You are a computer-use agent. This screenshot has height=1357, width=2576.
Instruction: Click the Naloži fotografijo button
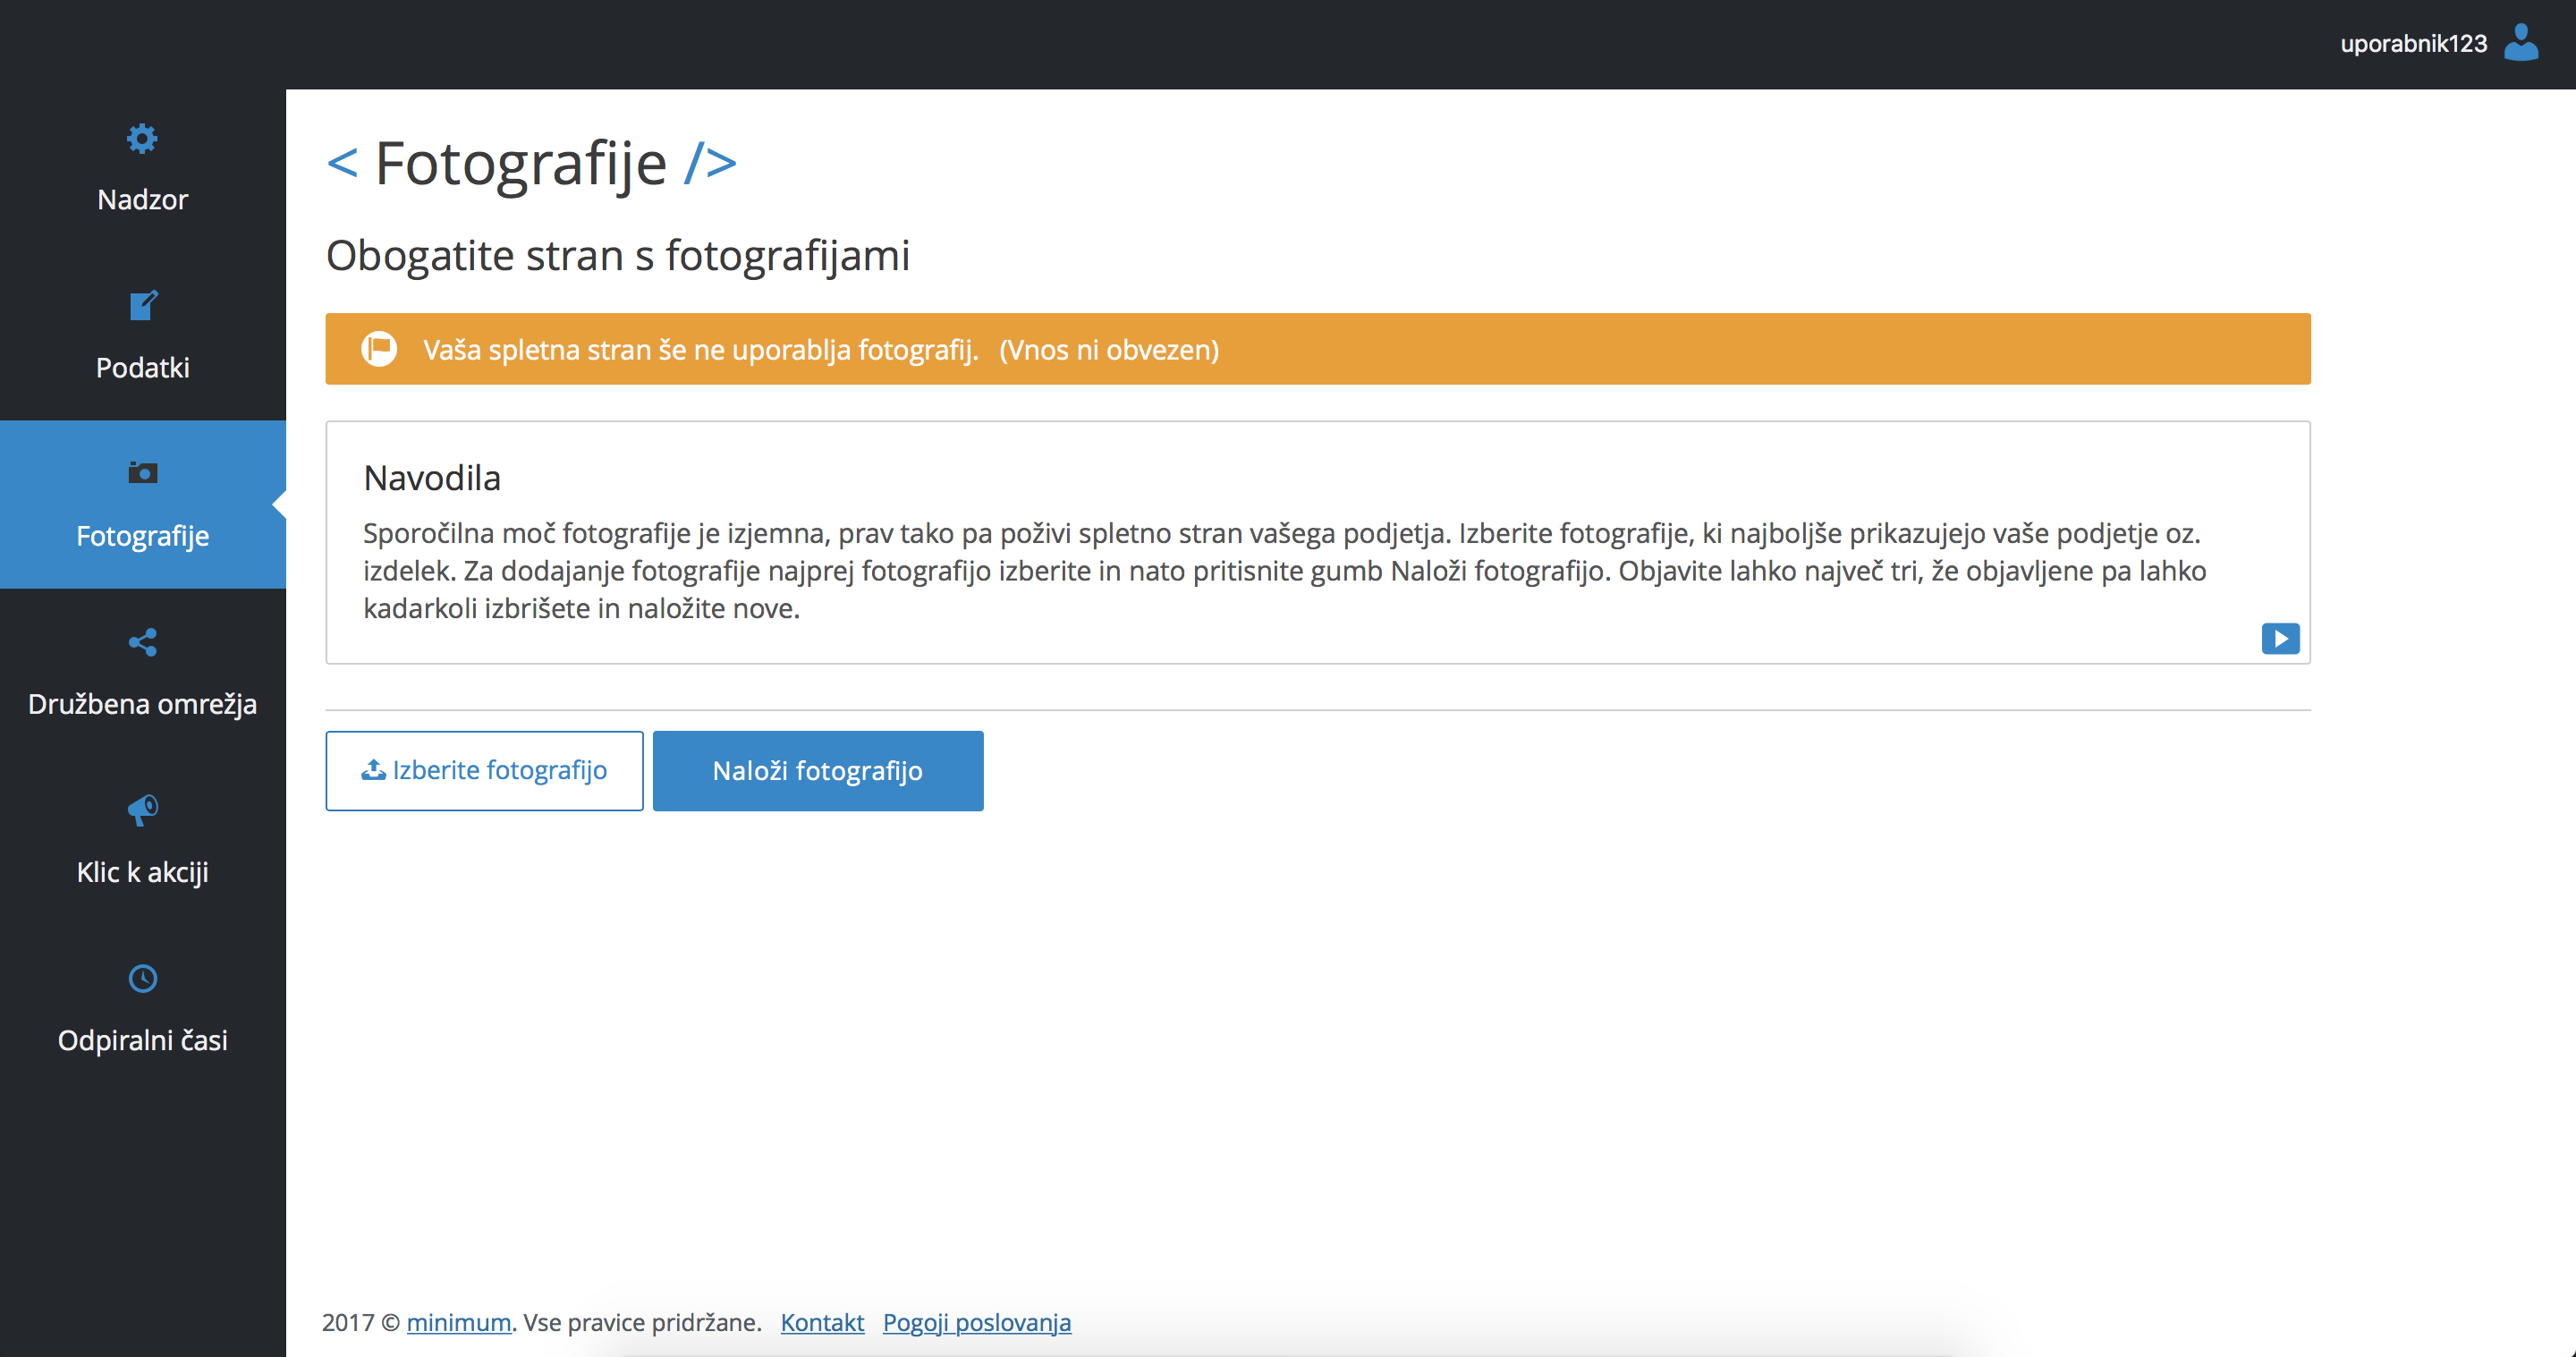[818, 770]
